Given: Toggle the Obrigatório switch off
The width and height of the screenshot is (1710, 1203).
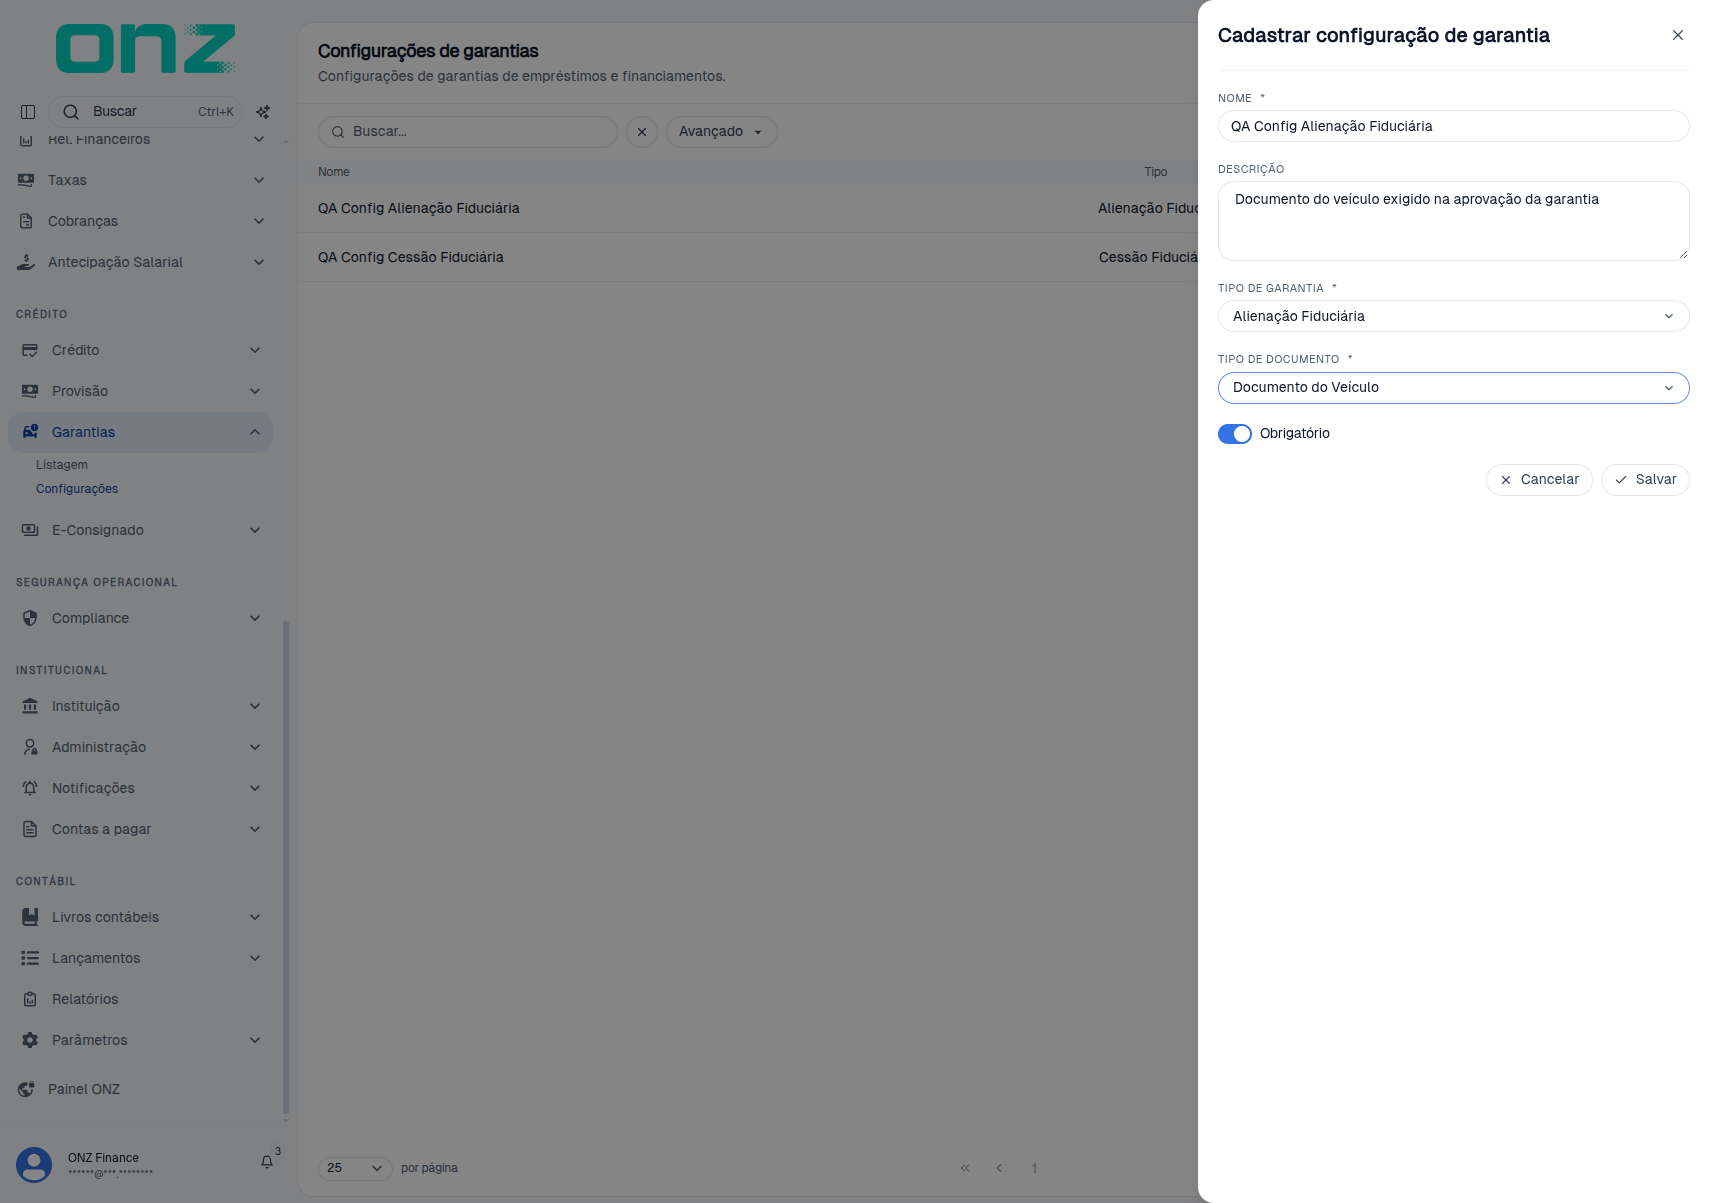Looking at the screenshot, I should tap(1235, 434).
